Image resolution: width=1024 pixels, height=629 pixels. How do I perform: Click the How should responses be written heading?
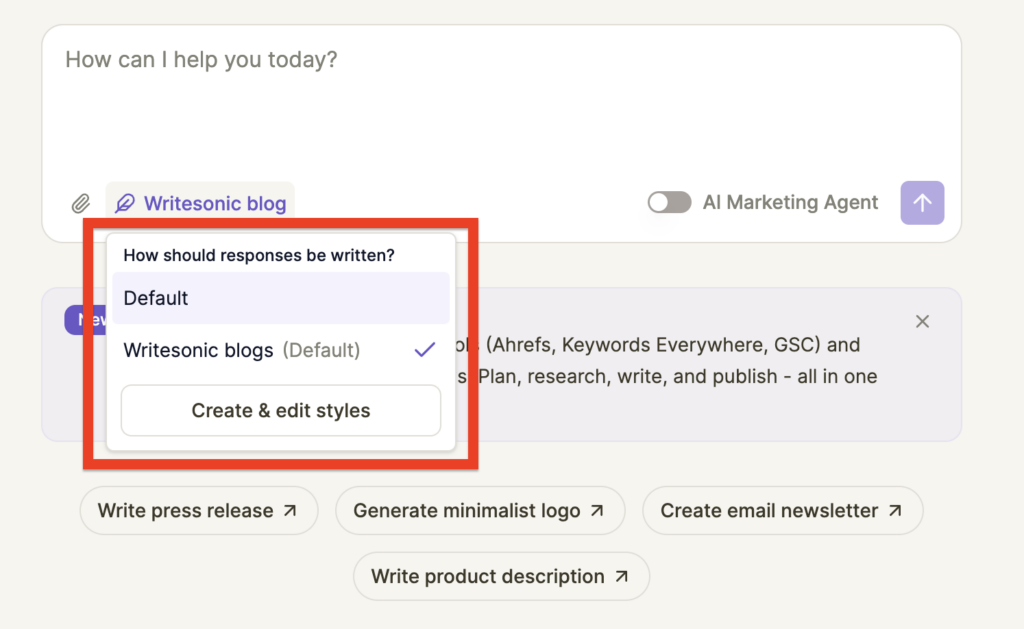point(259,255)
